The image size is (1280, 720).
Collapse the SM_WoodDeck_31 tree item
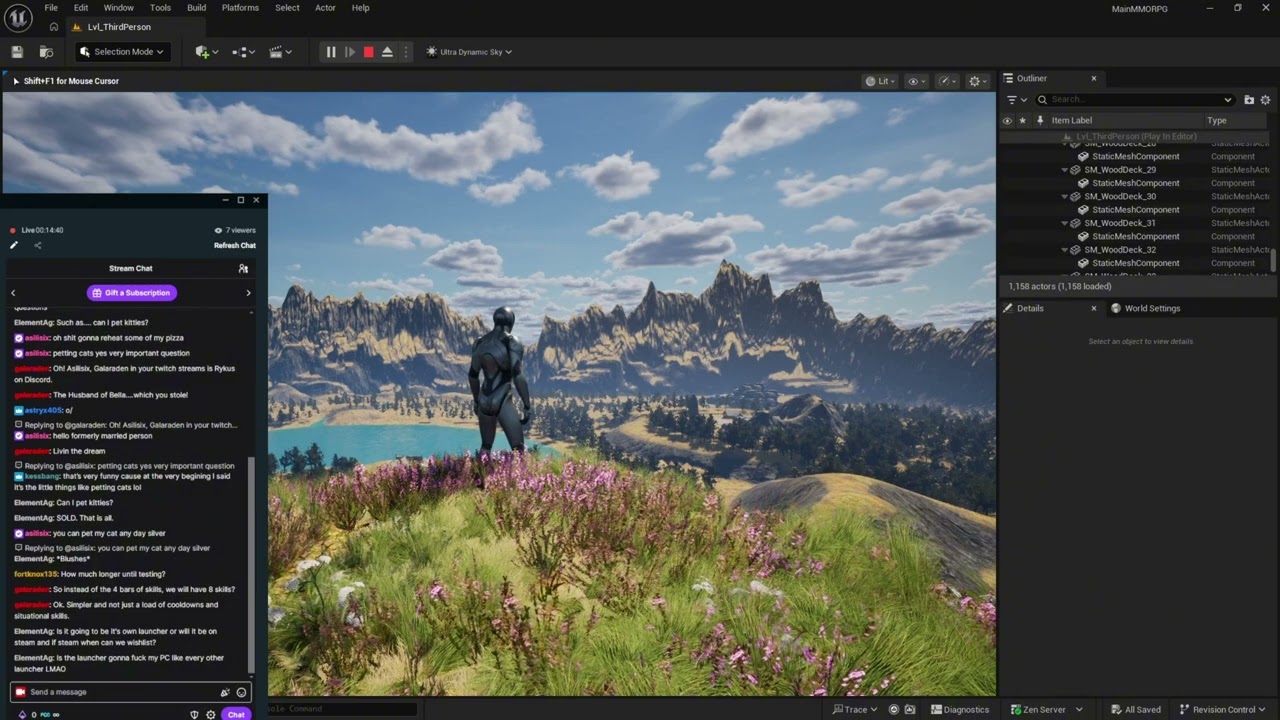pyautogui.click(x=1065, y=223)
